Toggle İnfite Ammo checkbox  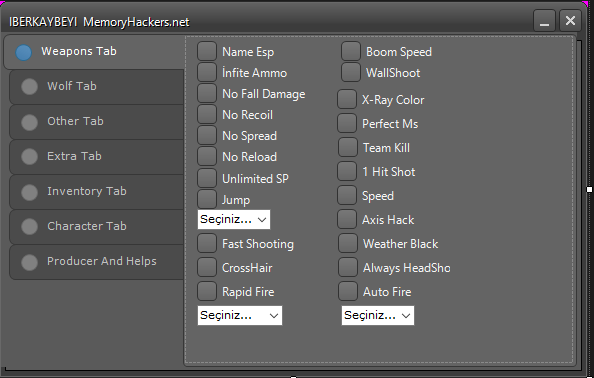pyautogui.click(x=207, y=72)
